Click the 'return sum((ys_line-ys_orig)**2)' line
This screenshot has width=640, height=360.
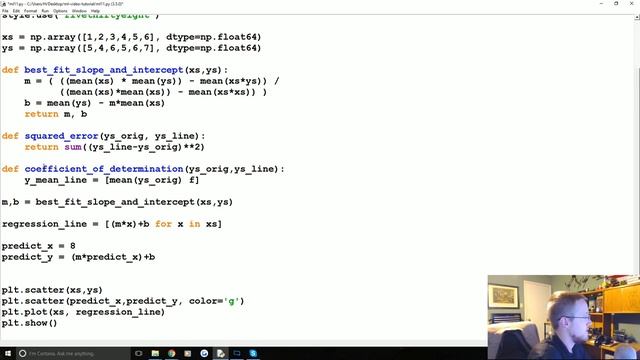[114, 147]
